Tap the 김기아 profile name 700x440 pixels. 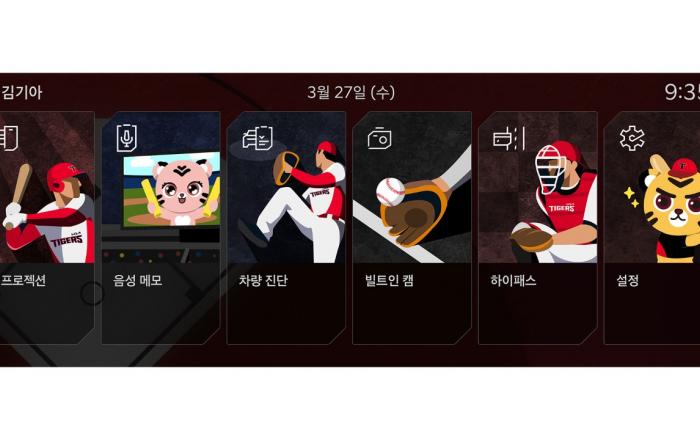point(21,92)
